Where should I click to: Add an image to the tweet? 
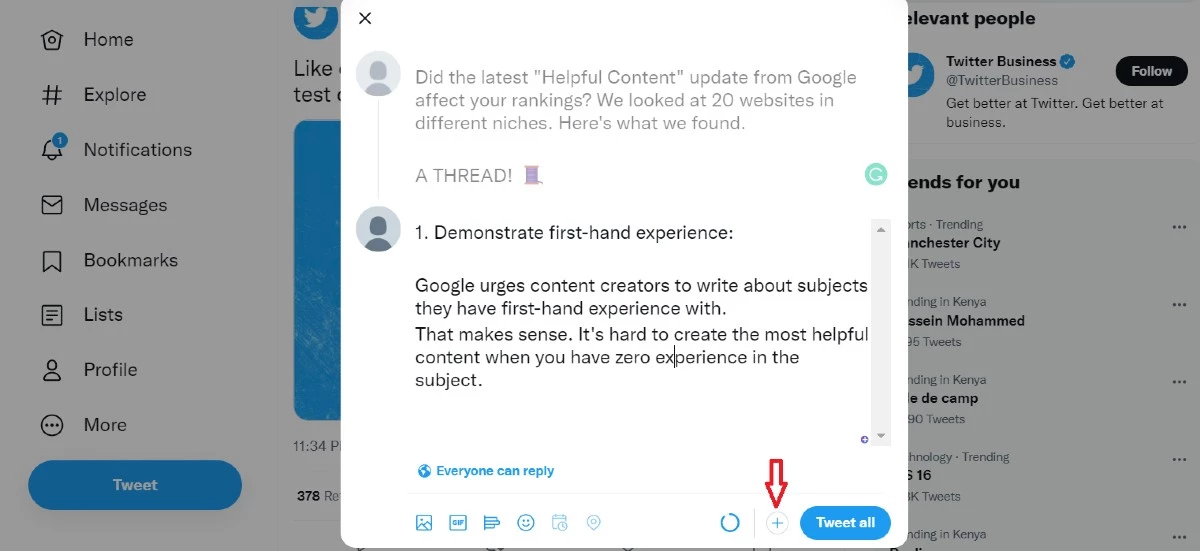[x=424, y=522]
